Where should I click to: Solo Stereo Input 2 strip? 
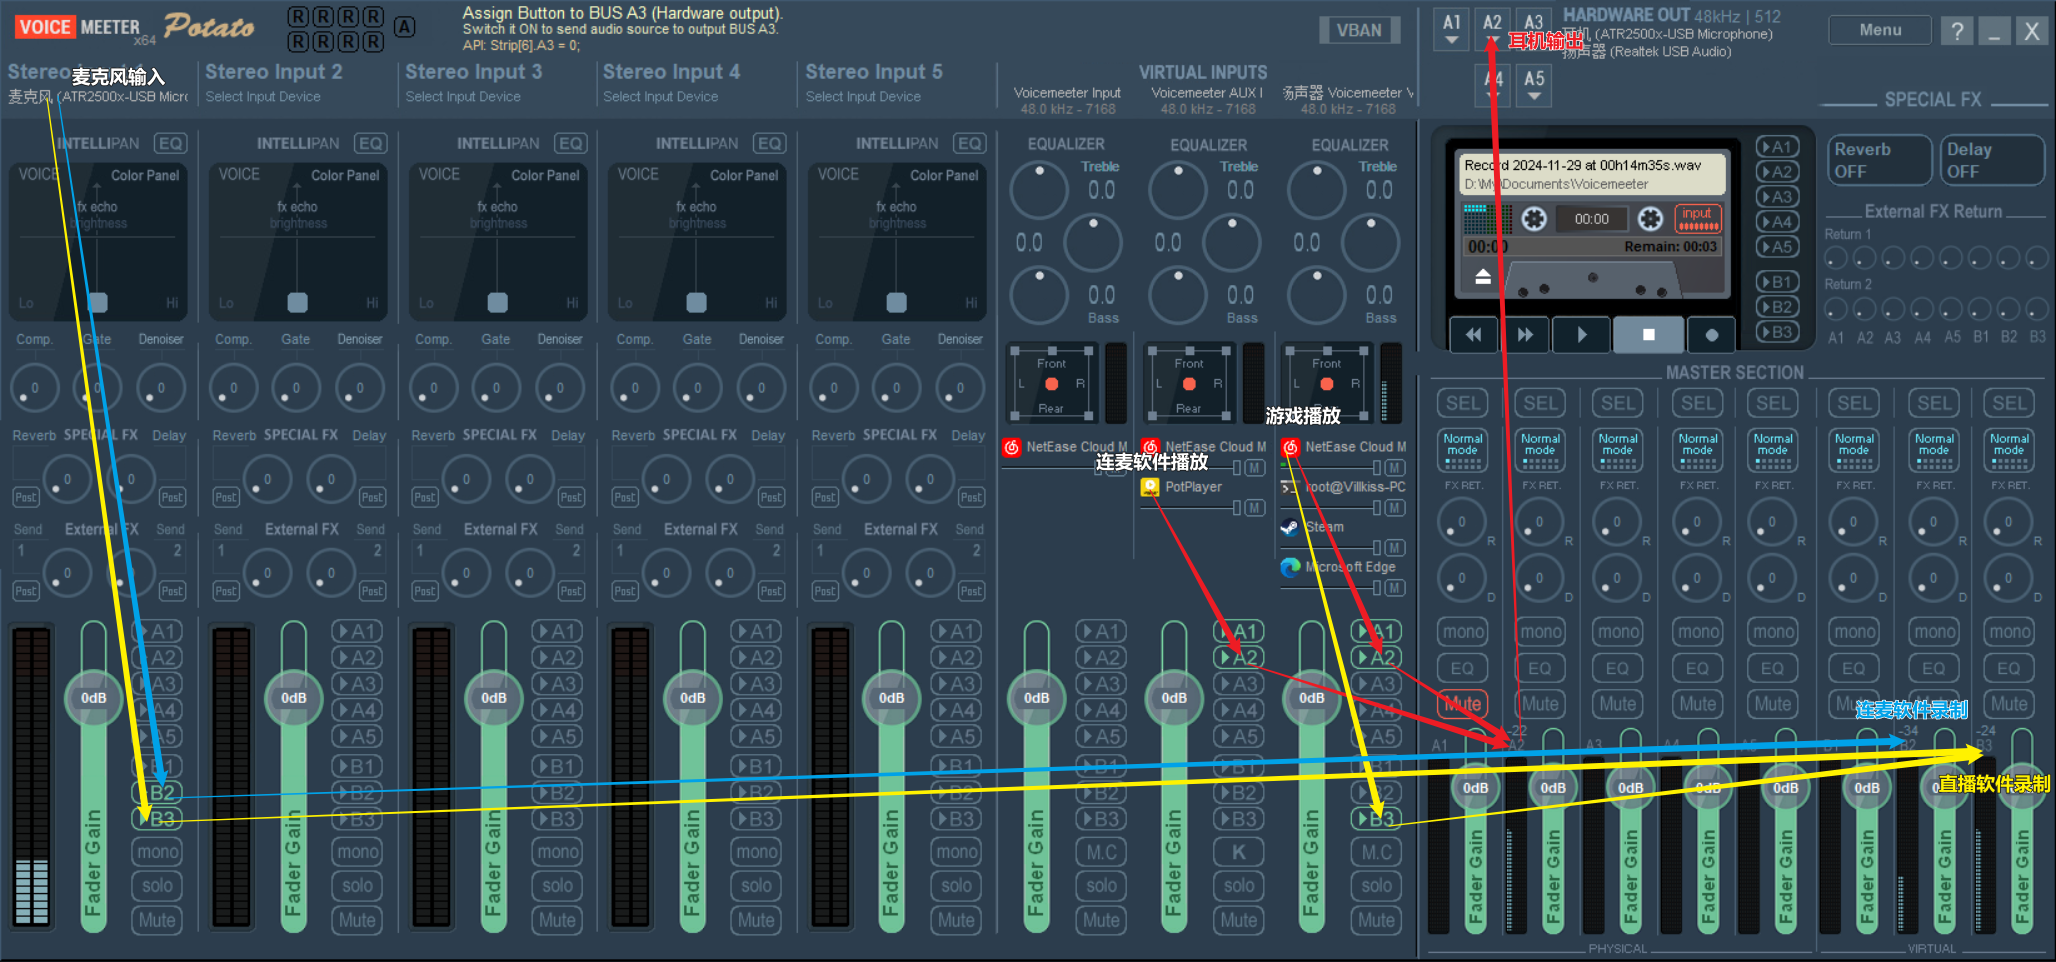click(x=357, y=886)
